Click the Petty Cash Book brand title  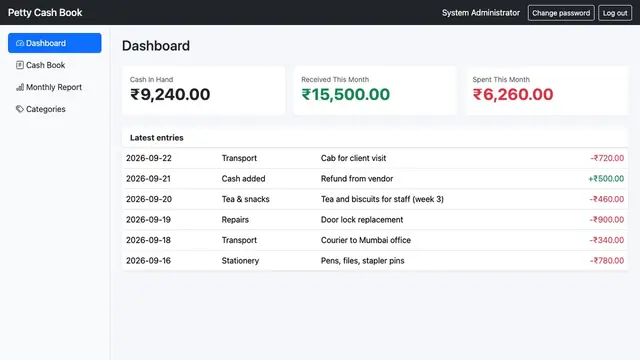point(45,13)
